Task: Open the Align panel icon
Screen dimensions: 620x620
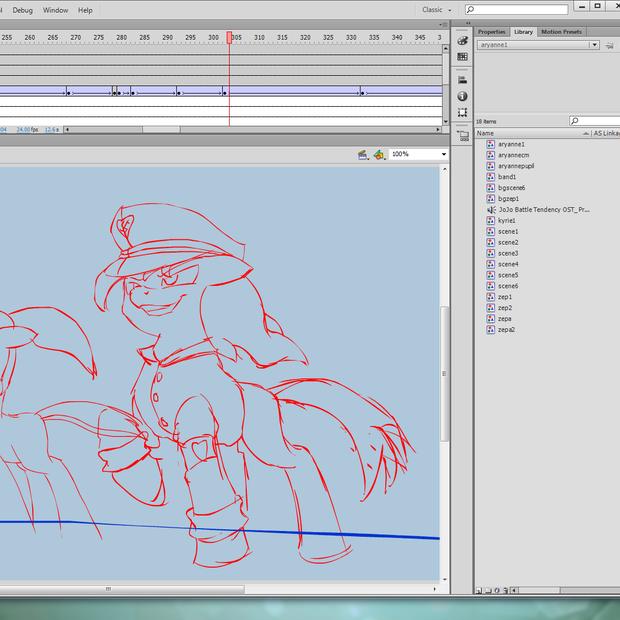Action: (x=463, y=79)
